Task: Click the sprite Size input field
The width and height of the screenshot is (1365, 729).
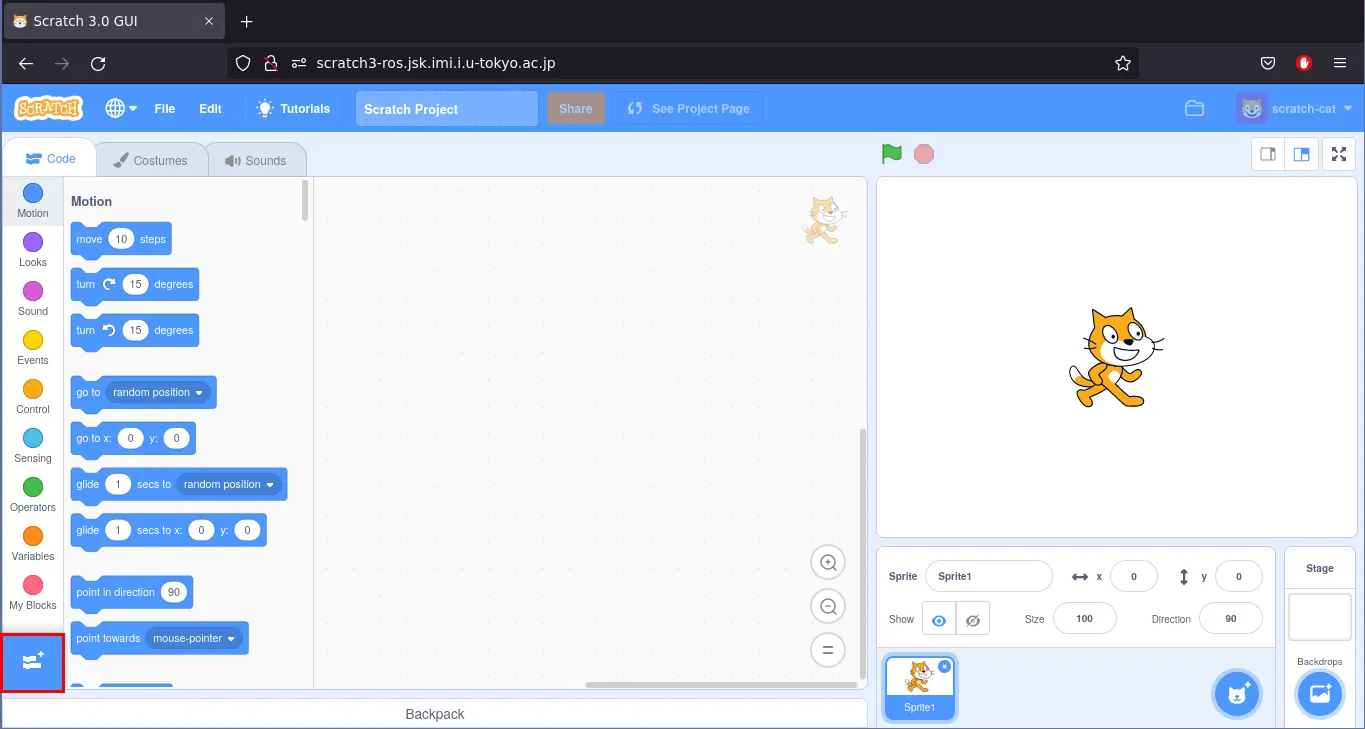Action: (1084, 619)
